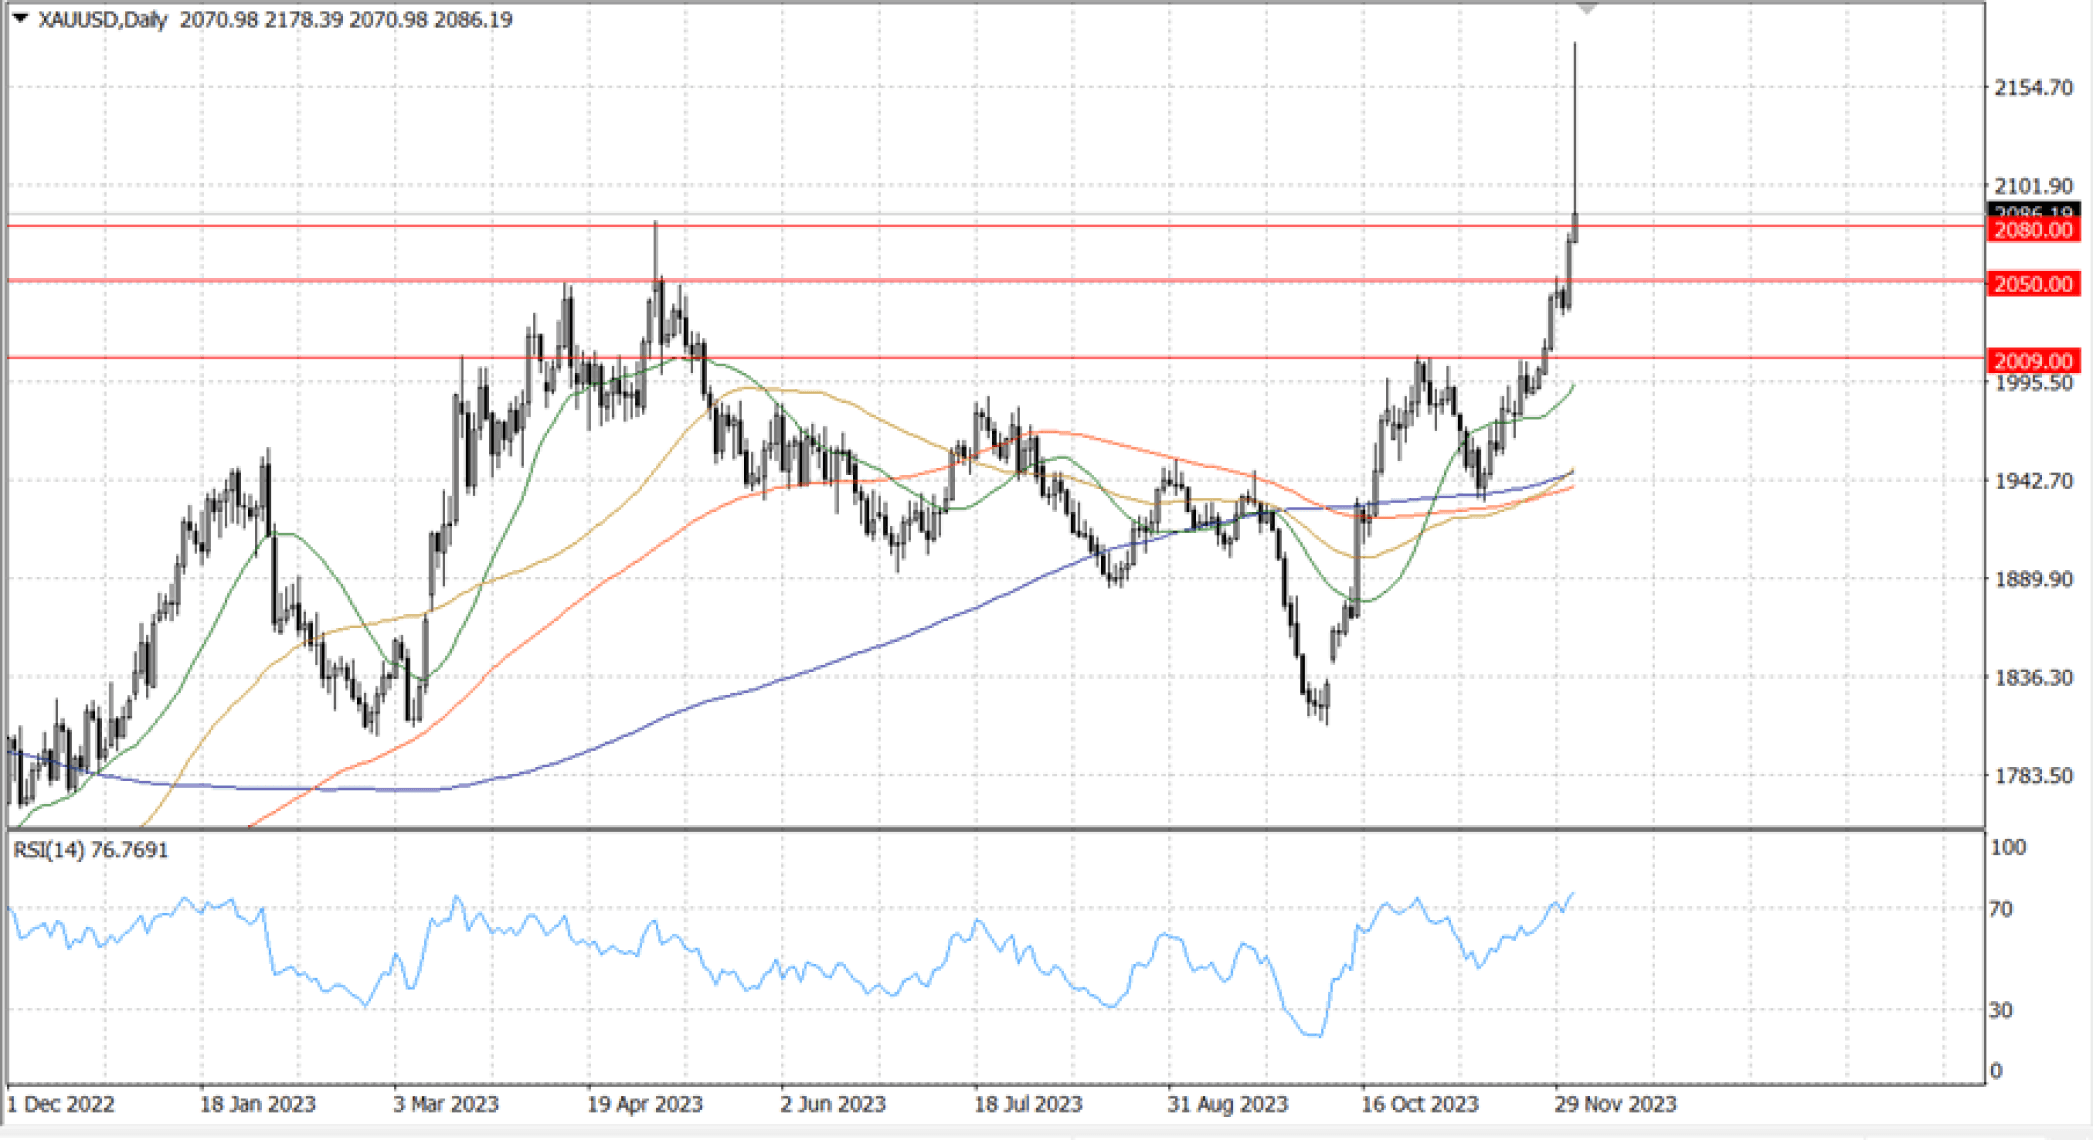The height and width of the screenshot is (1140, 2093).
Task: Click the 1783.50 price scale label
Action: point(2033,776)
